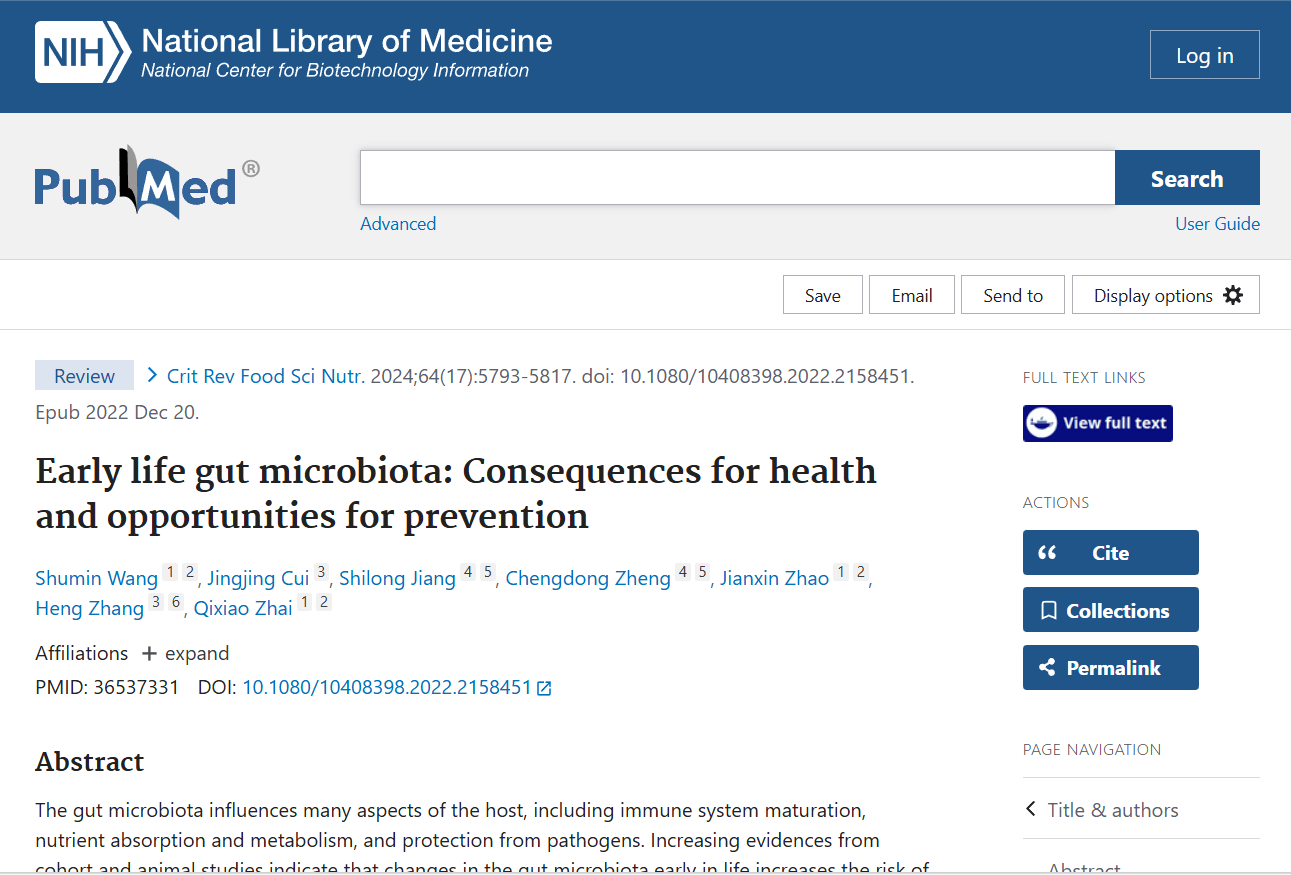
Task: Click the Log in button
Action: pos(1204,55)
